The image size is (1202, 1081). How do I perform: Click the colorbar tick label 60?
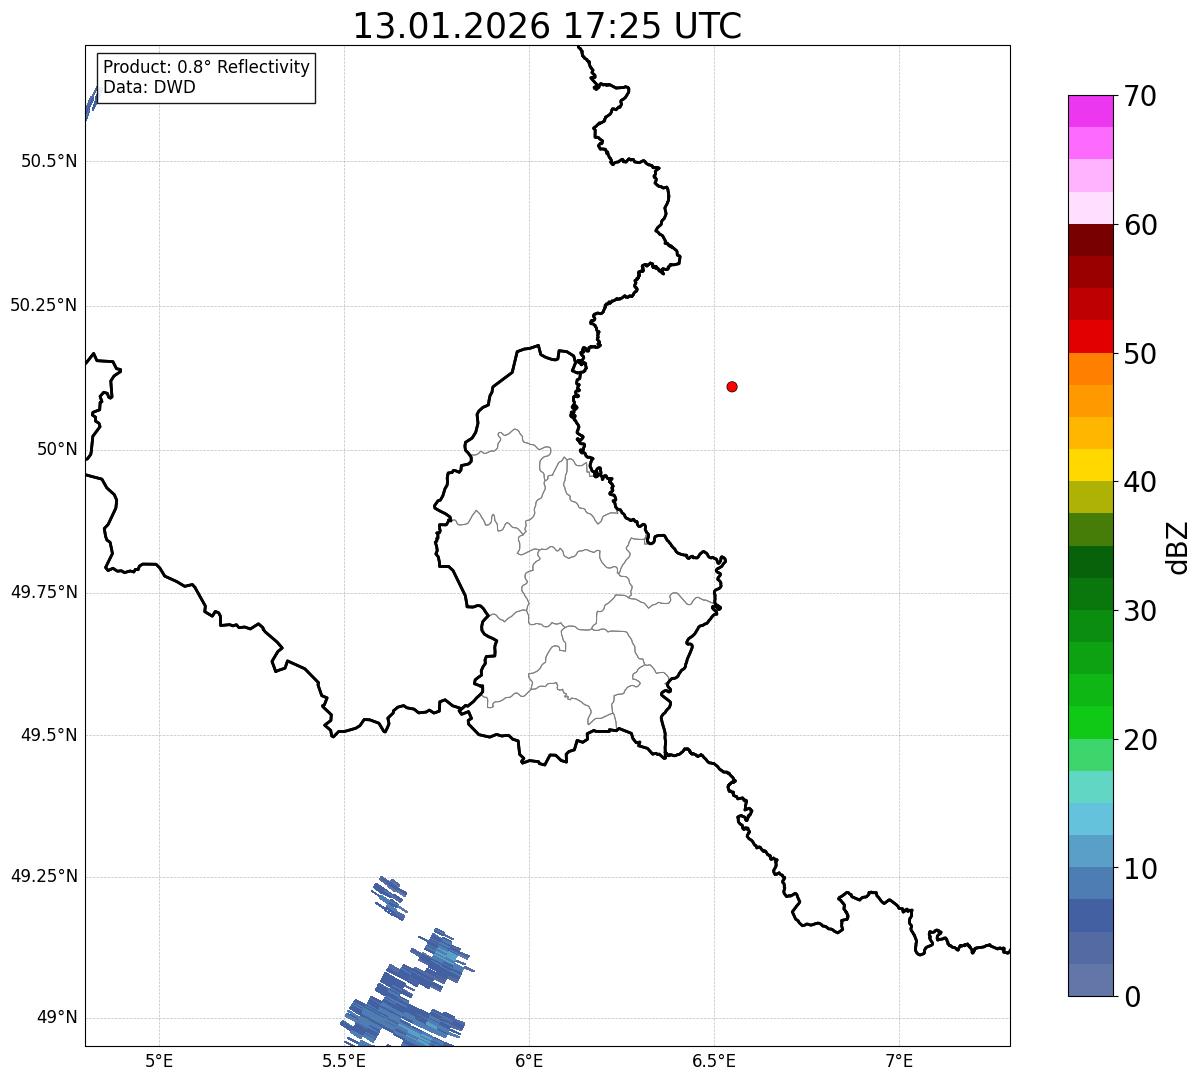click(1140, 225)
